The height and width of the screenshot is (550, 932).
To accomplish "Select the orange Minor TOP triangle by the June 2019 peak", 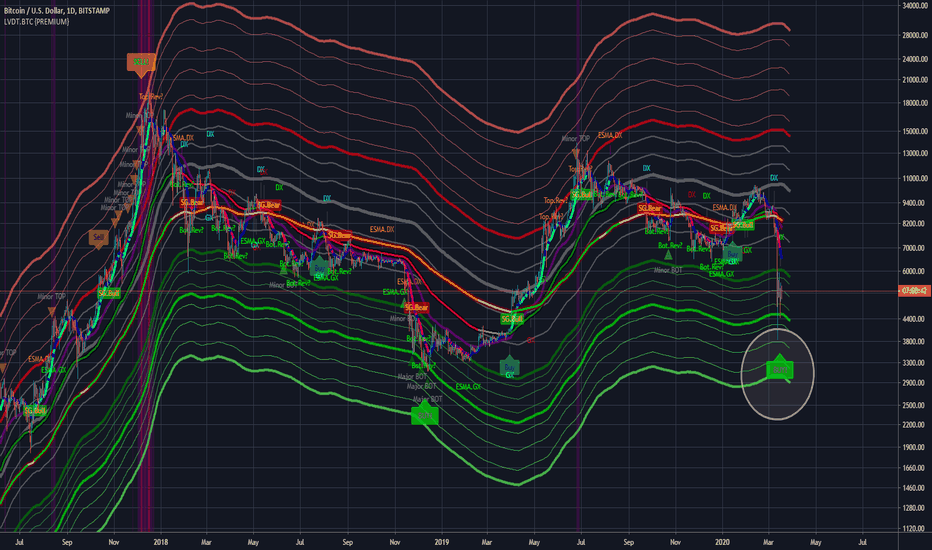I will (x=576, y=154).
